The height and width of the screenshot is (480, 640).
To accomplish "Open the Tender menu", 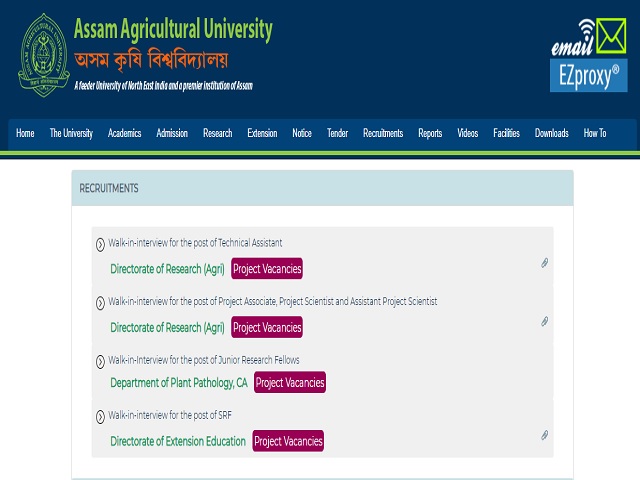I will coord(338,133).
